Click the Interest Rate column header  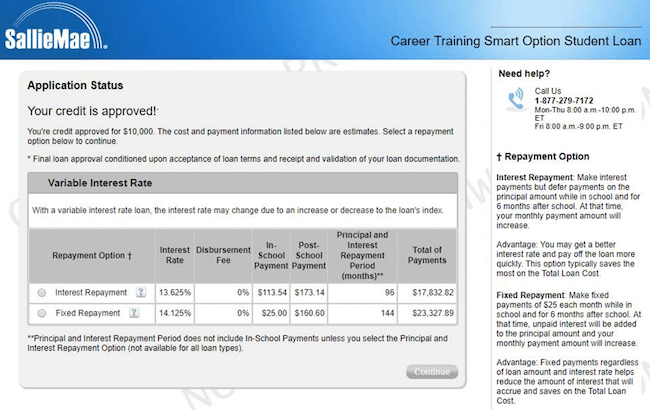pos(175,255)
